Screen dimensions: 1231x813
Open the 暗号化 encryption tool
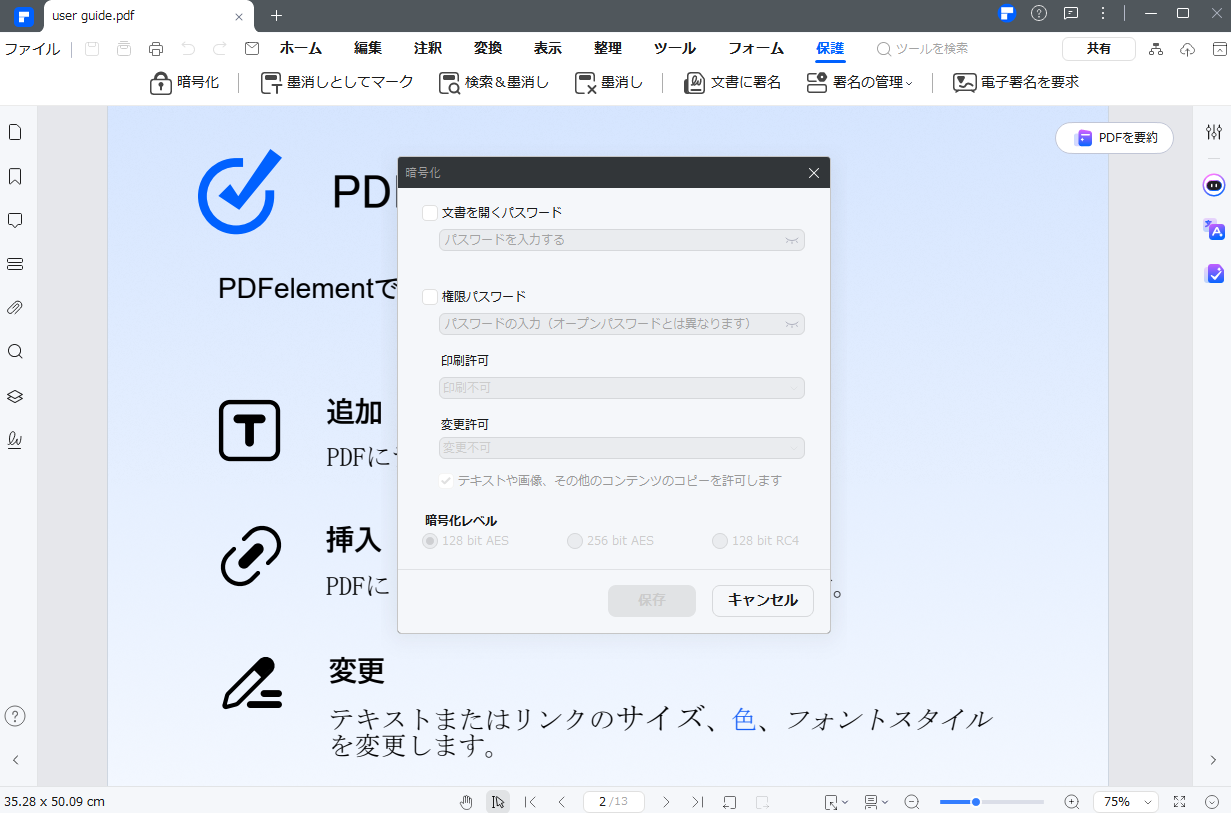[184, 83]
